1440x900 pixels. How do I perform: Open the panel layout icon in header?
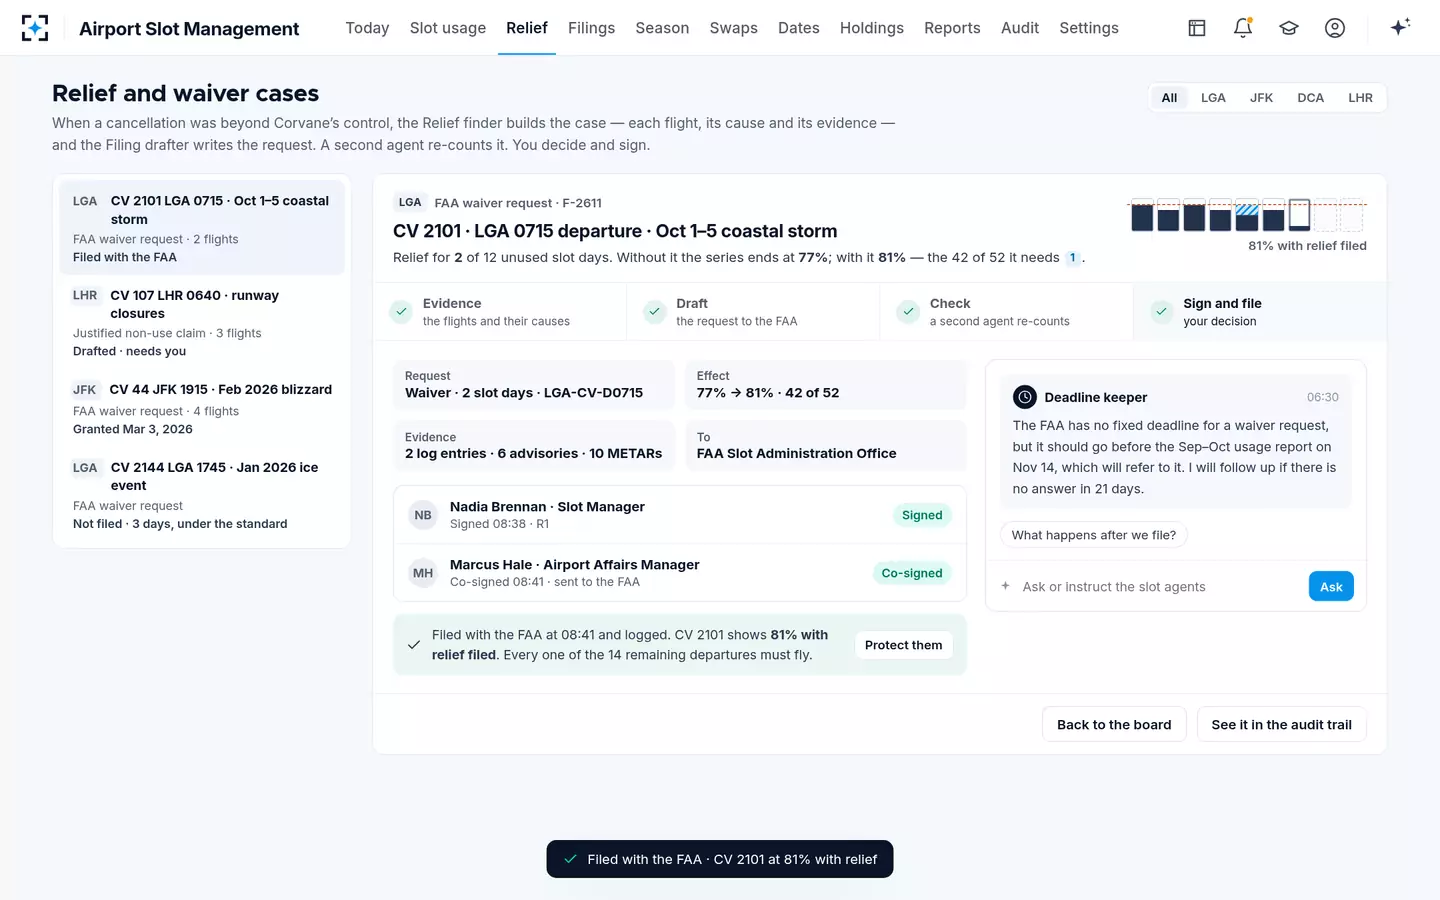click(1197, 28)
